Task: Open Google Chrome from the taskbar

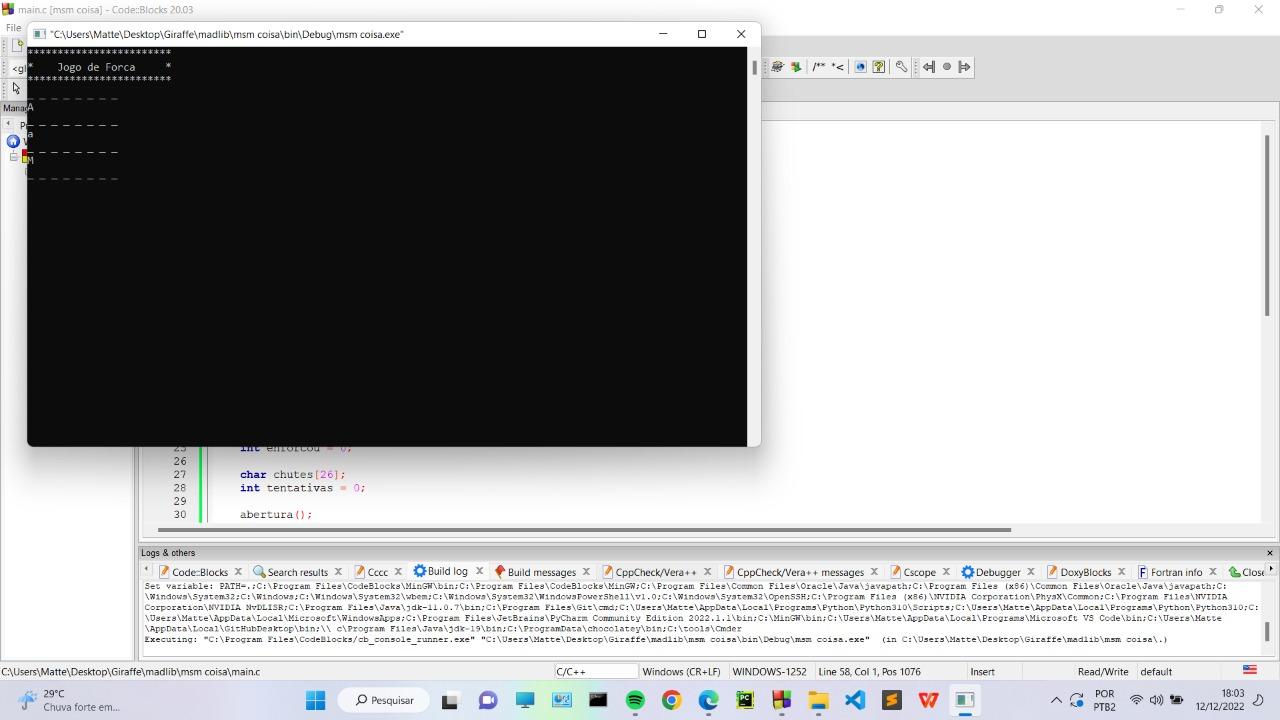Action: tap(672, 700)
